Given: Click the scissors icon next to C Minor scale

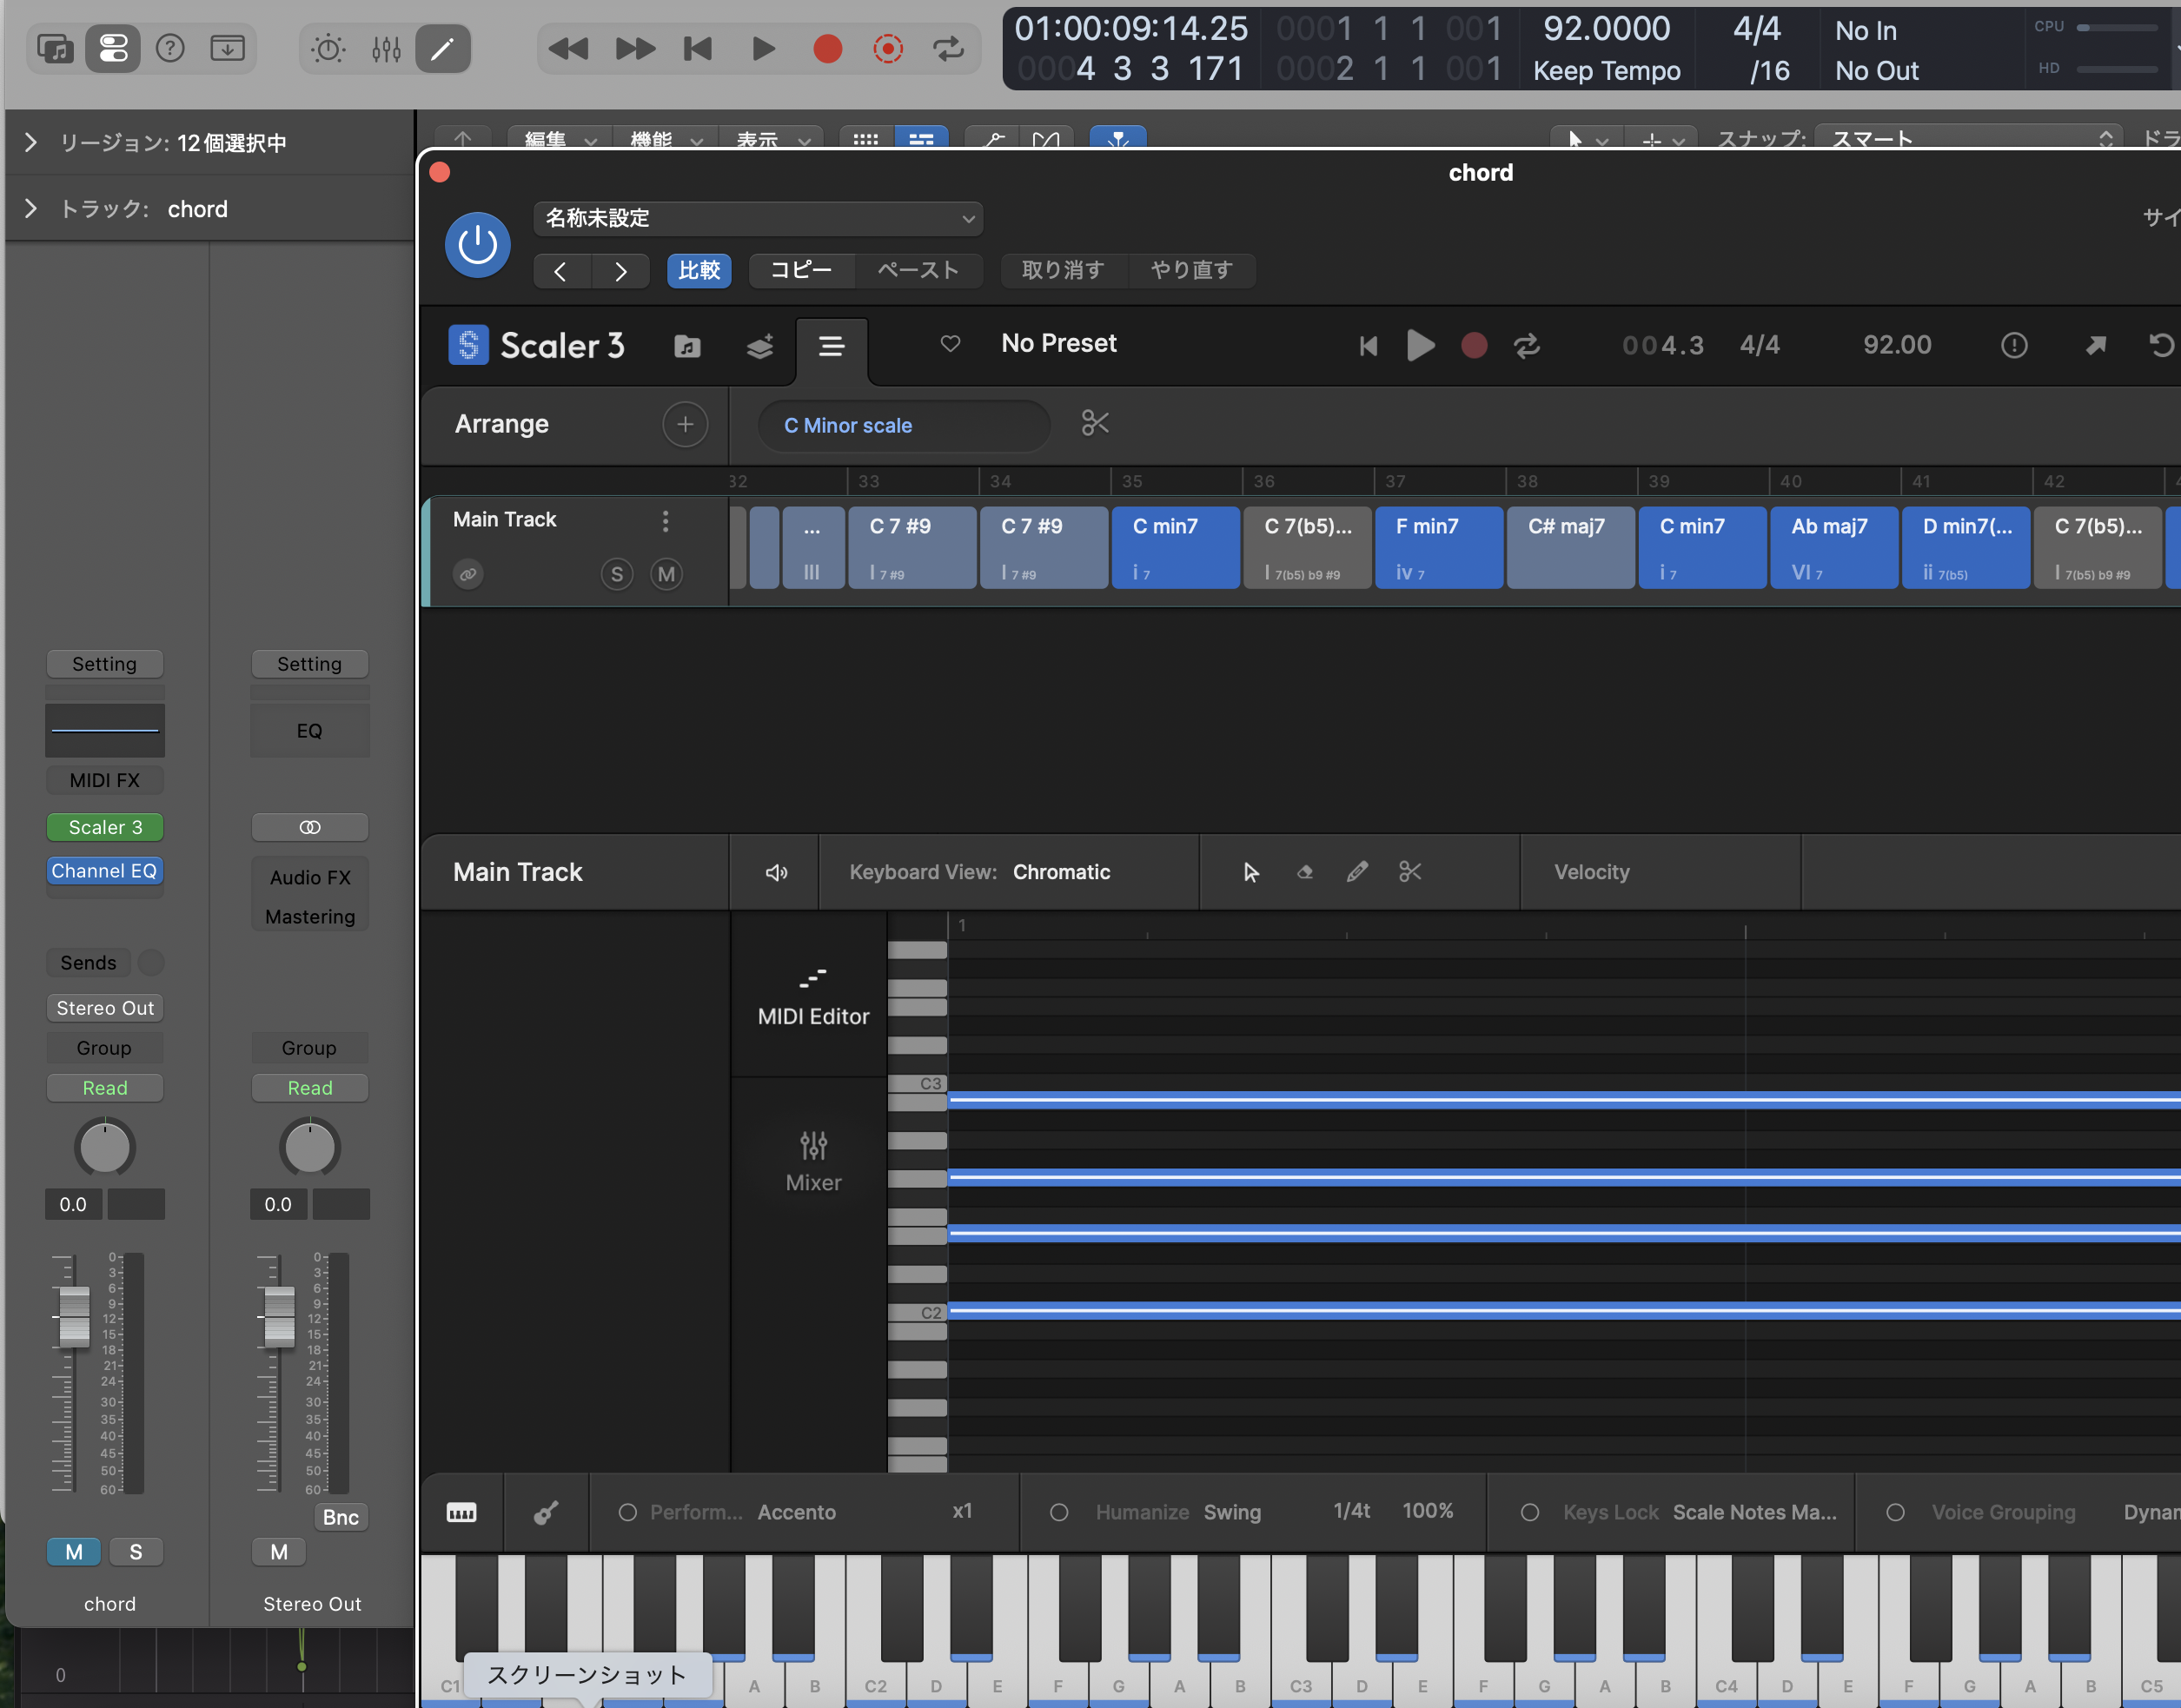Looking at the screenshot, I should [x=1095, y=423].
